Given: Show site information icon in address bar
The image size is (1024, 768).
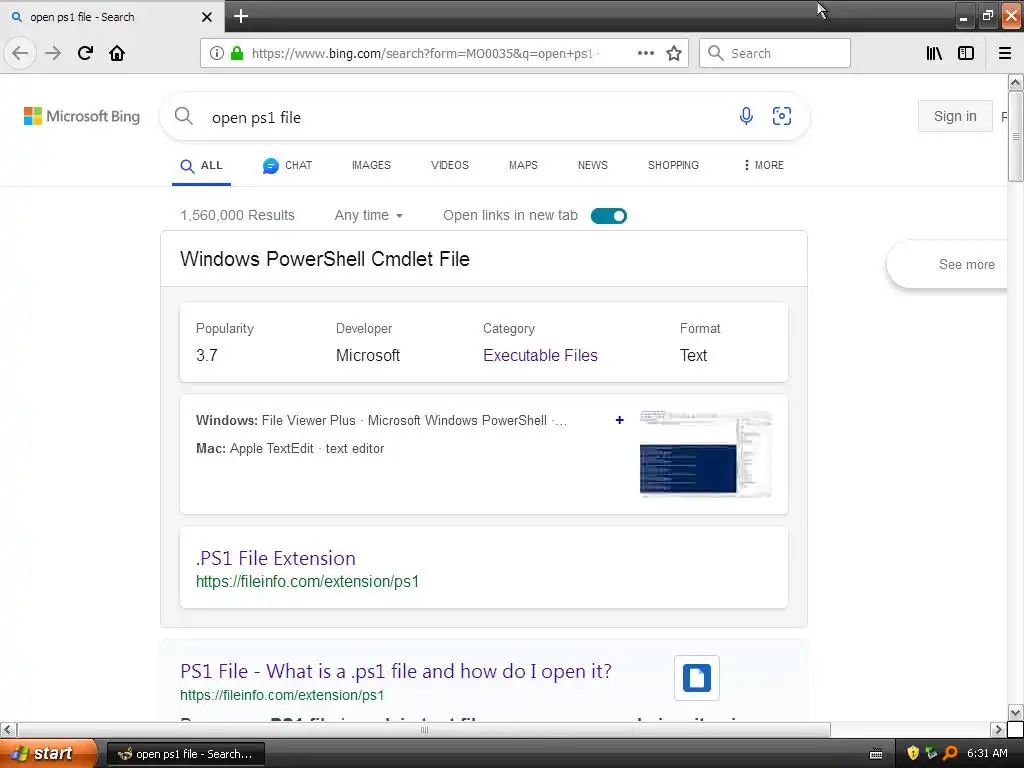Looking at the screenshot, I should coord(217,53).
